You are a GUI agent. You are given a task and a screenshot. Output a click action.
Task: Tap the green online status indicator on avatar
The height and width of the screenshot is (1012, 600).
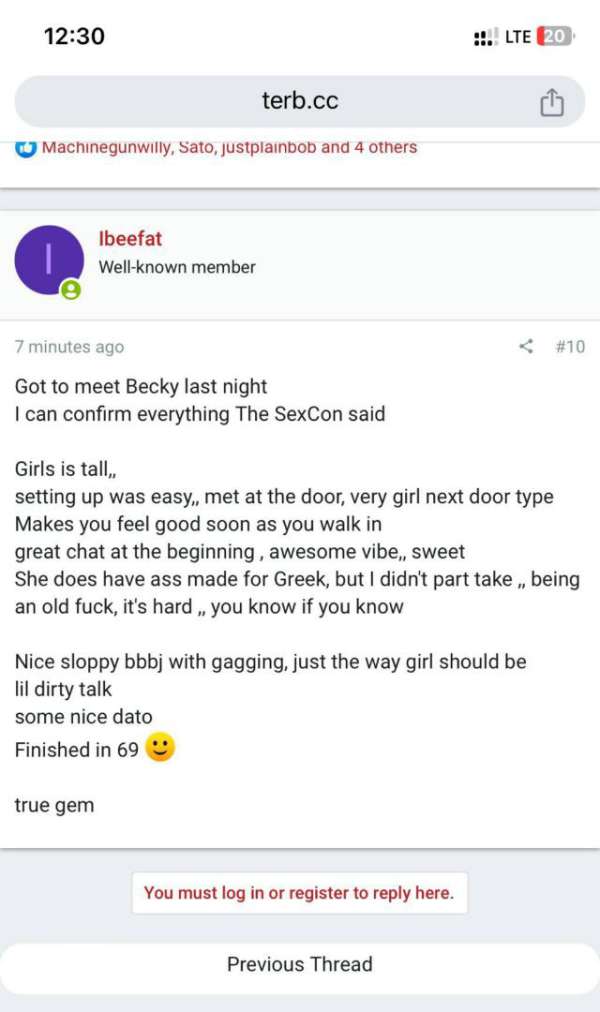click(70, 287)
